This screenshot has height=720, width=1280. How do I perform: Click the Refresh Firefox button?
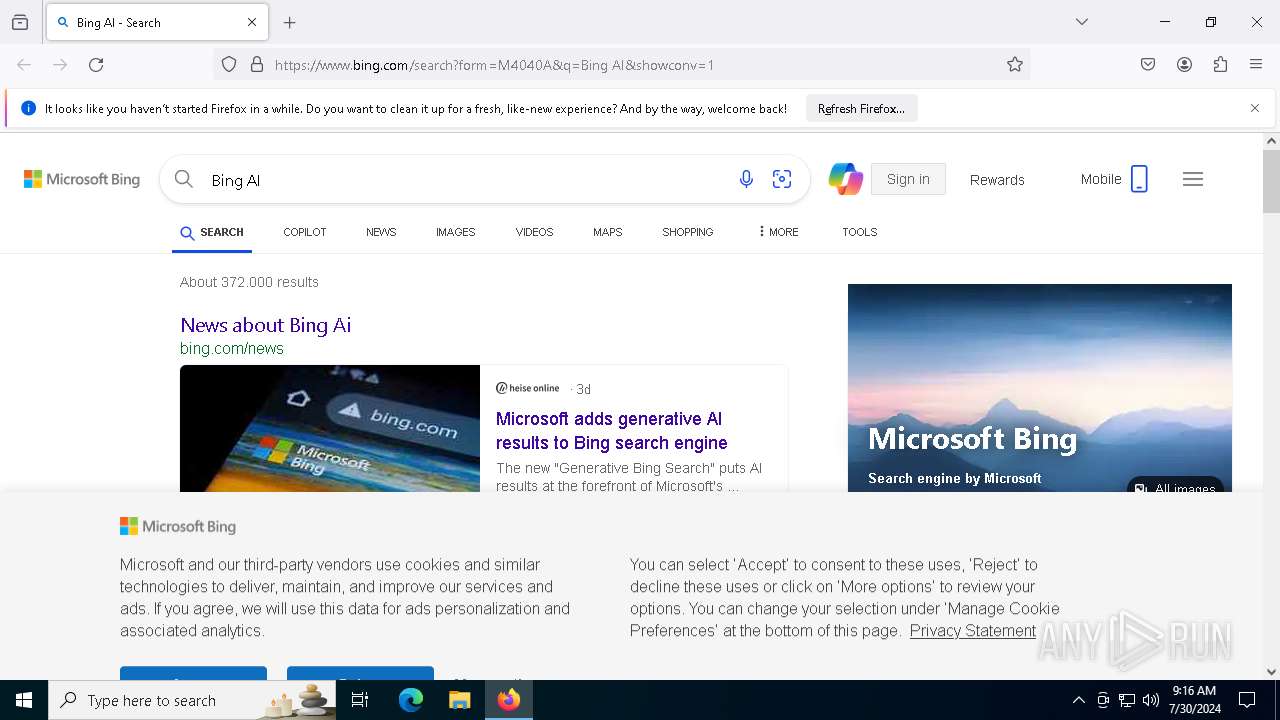tap(861, 108)
